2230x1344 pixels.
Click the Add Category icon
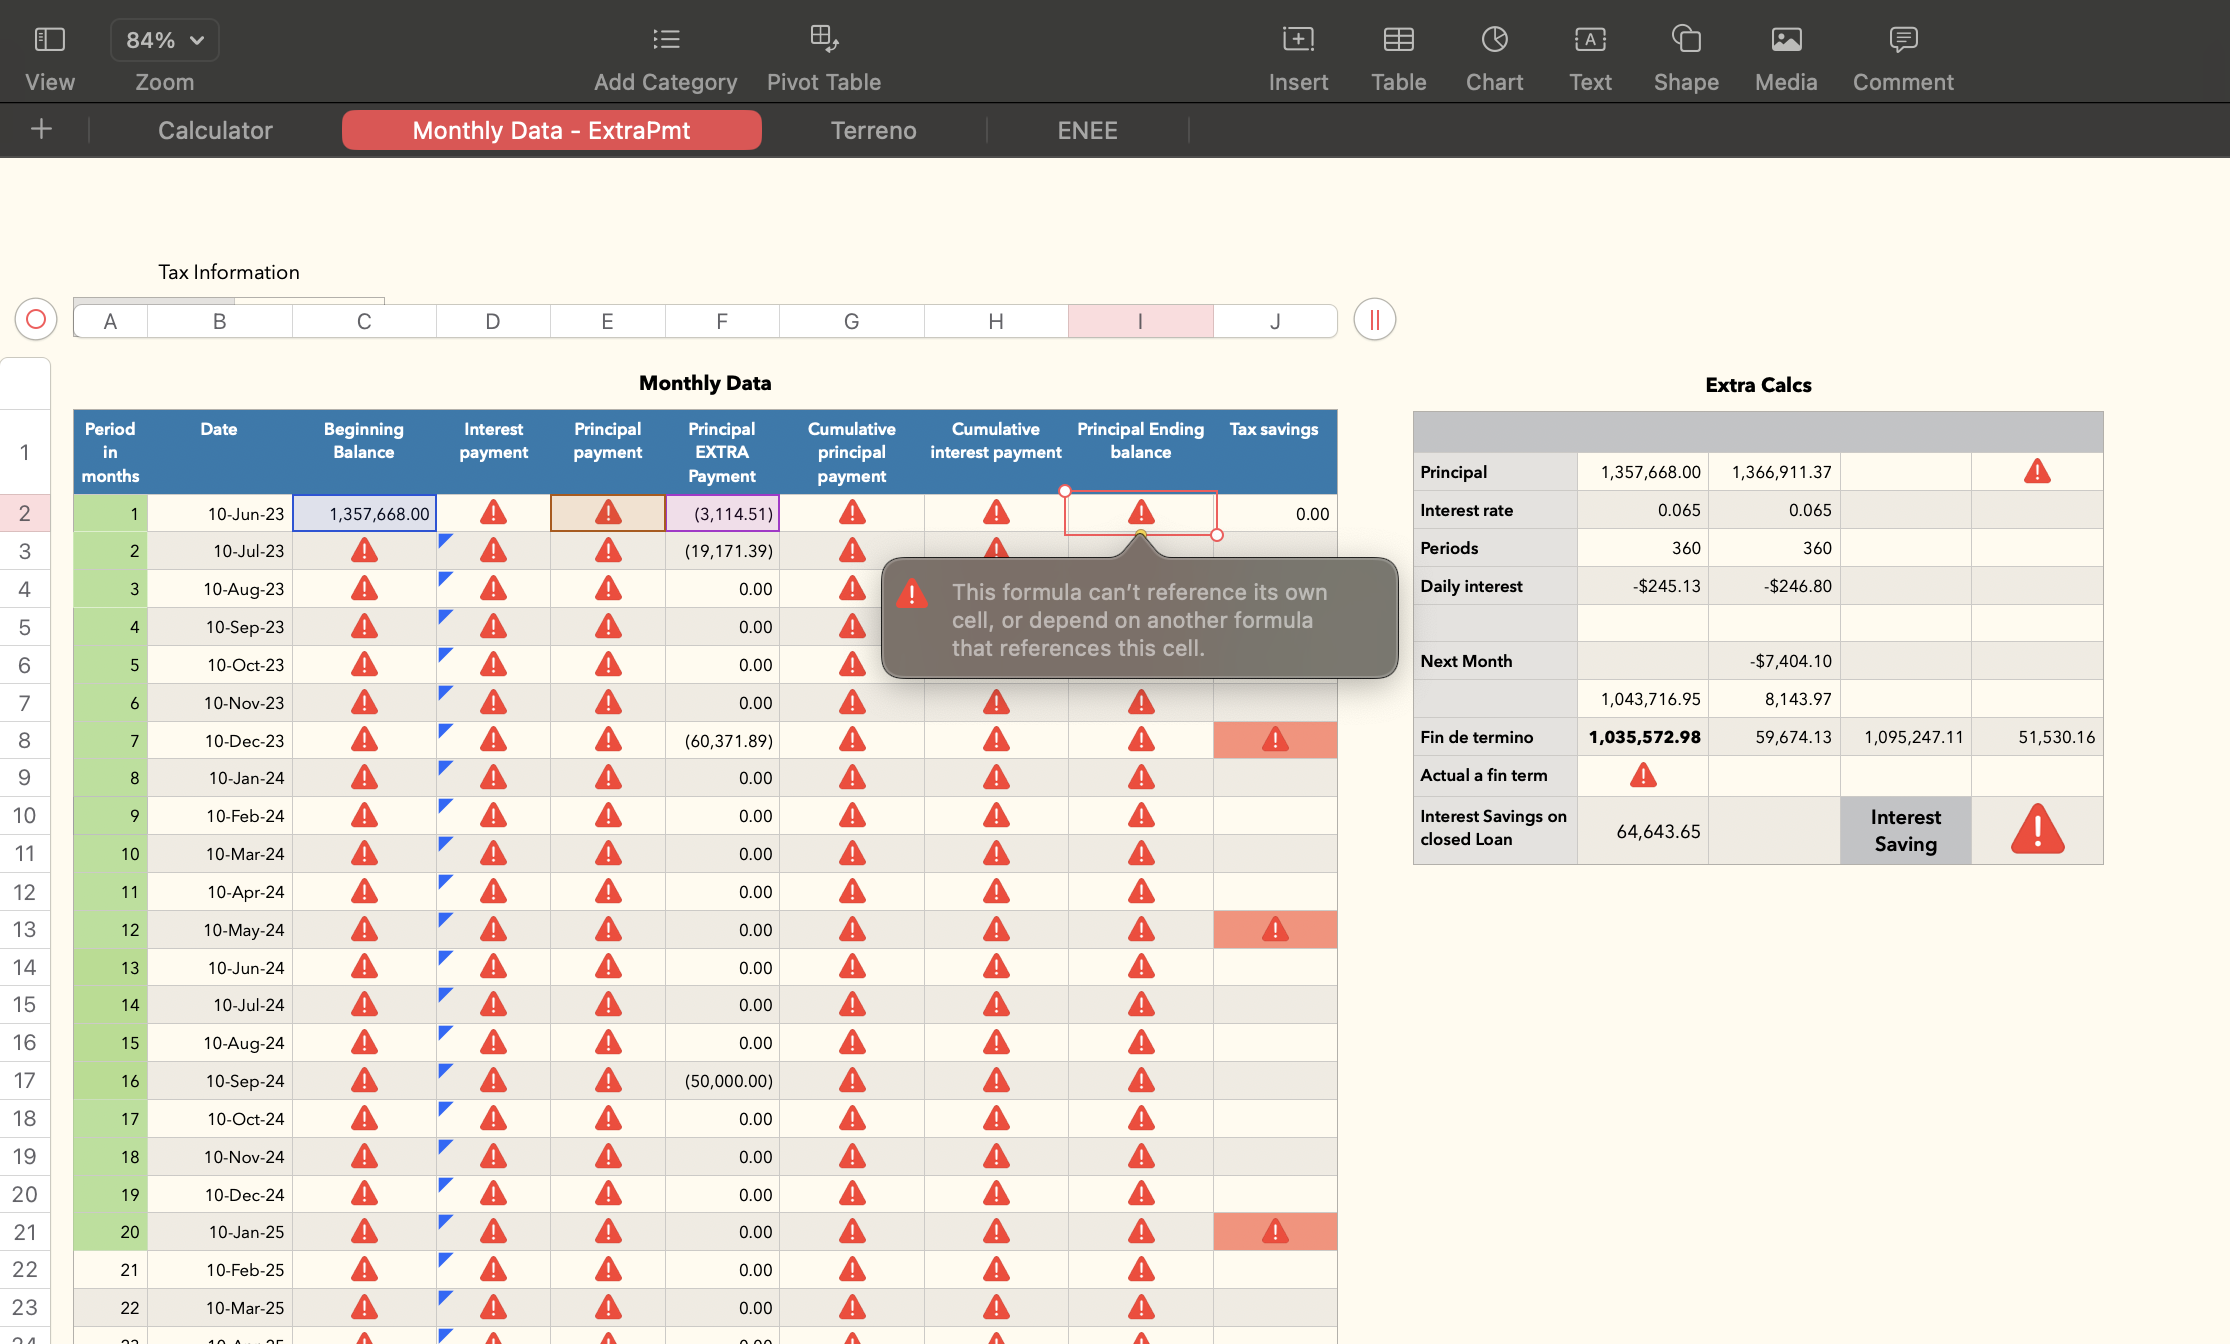(665, 40)
